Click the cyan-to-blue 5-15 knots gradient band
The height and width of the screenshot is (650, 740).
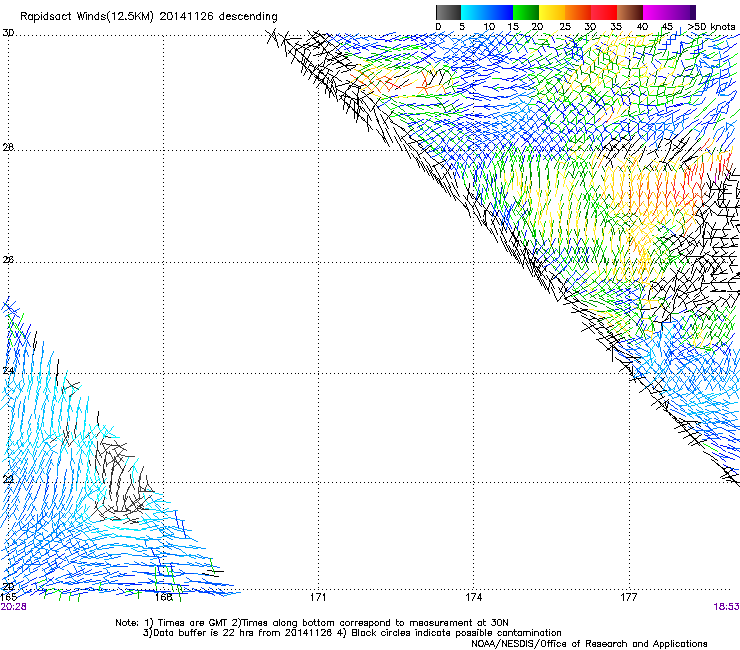click(487, 12)
